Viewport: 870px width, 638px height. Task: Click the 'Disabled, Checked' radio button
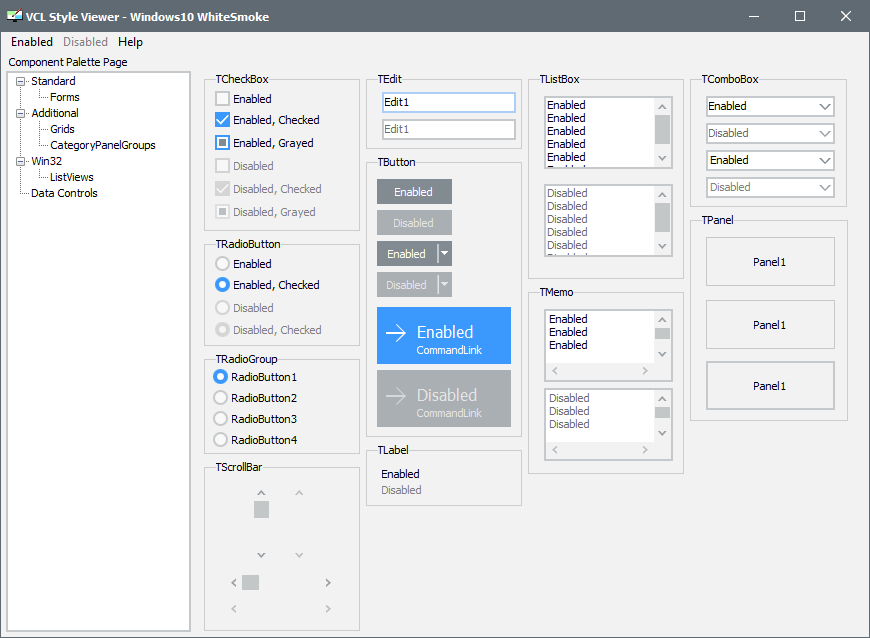pos(222,330)
